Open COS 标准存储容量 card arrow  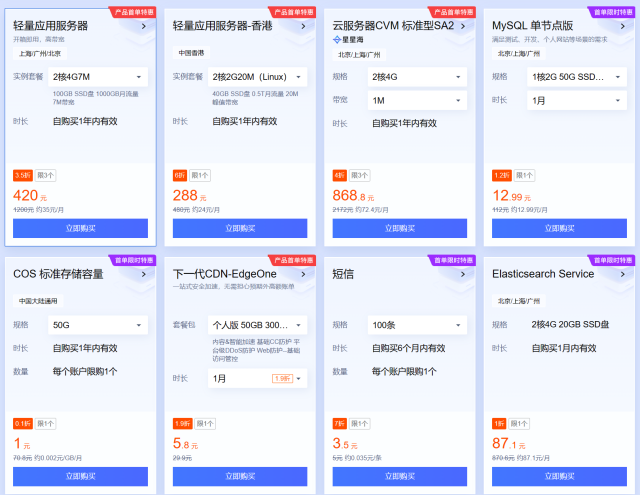(x=144, y=274)
